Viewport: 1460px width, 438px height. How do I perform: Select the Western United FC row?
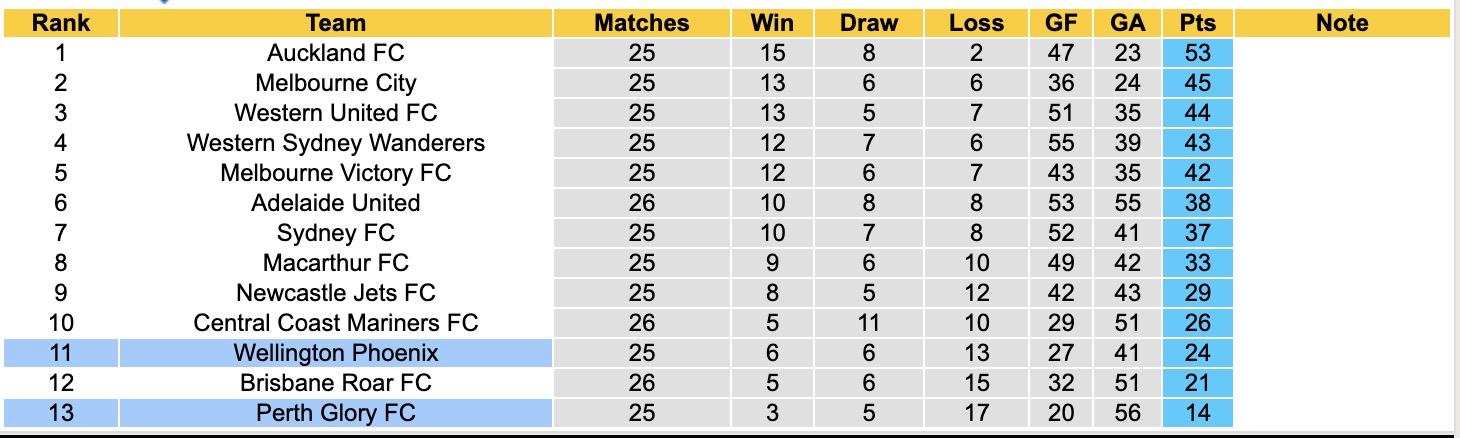point(336,113)
